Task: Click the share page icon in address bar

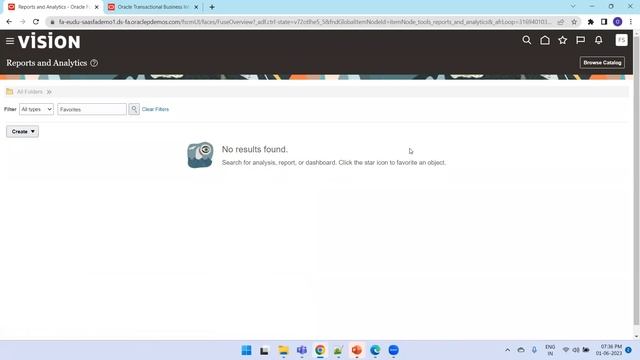Action: pos(561,22)
